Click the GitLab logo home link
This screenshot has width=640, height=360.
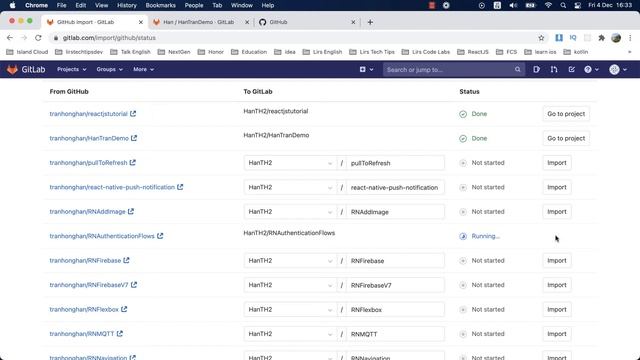pyautogui.click(x=26, y=69)
